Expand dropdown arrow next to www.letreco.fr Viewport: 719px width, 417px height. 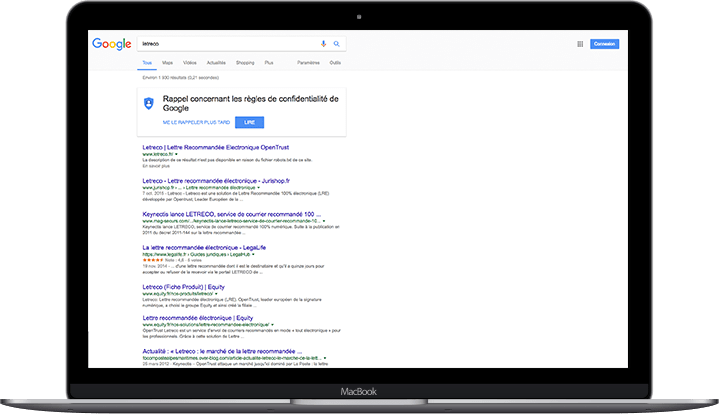[x=176, y=154]
